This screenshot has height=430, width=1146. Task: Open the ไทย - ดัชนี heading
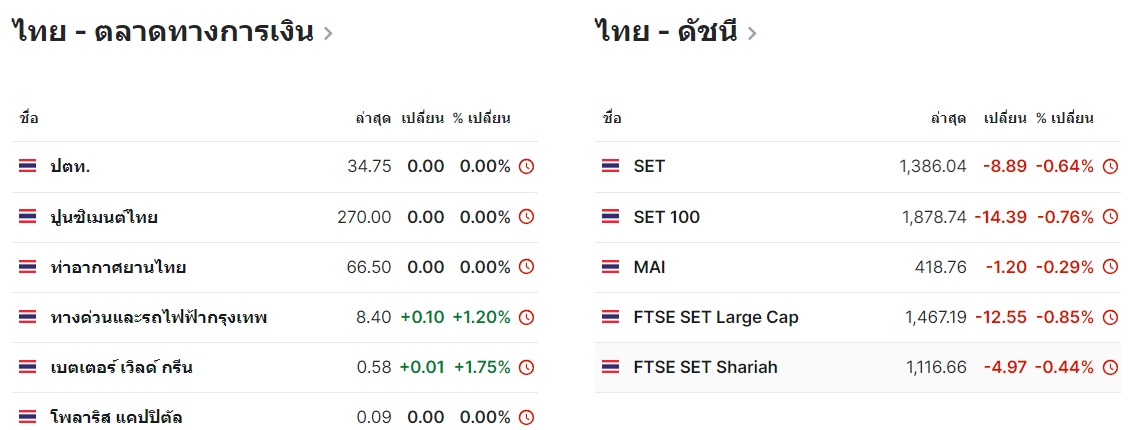(x=667, y=32)
